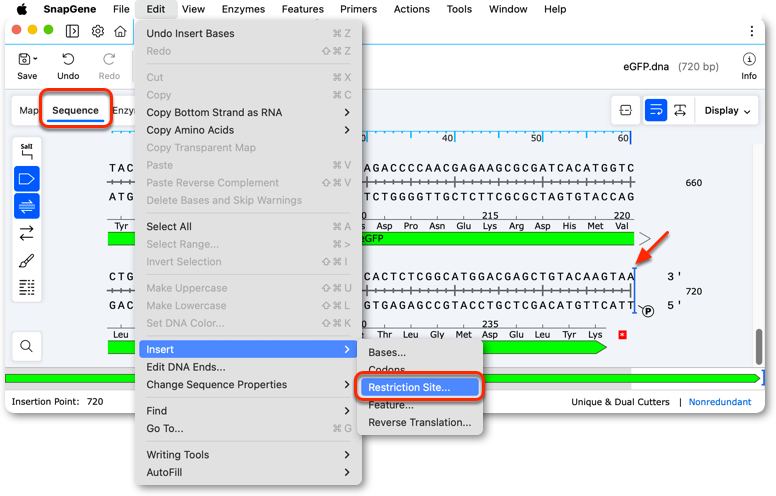Screen dimensions: 776x496
Task: Select the paintbrush color tool
Action: (27, 260)
